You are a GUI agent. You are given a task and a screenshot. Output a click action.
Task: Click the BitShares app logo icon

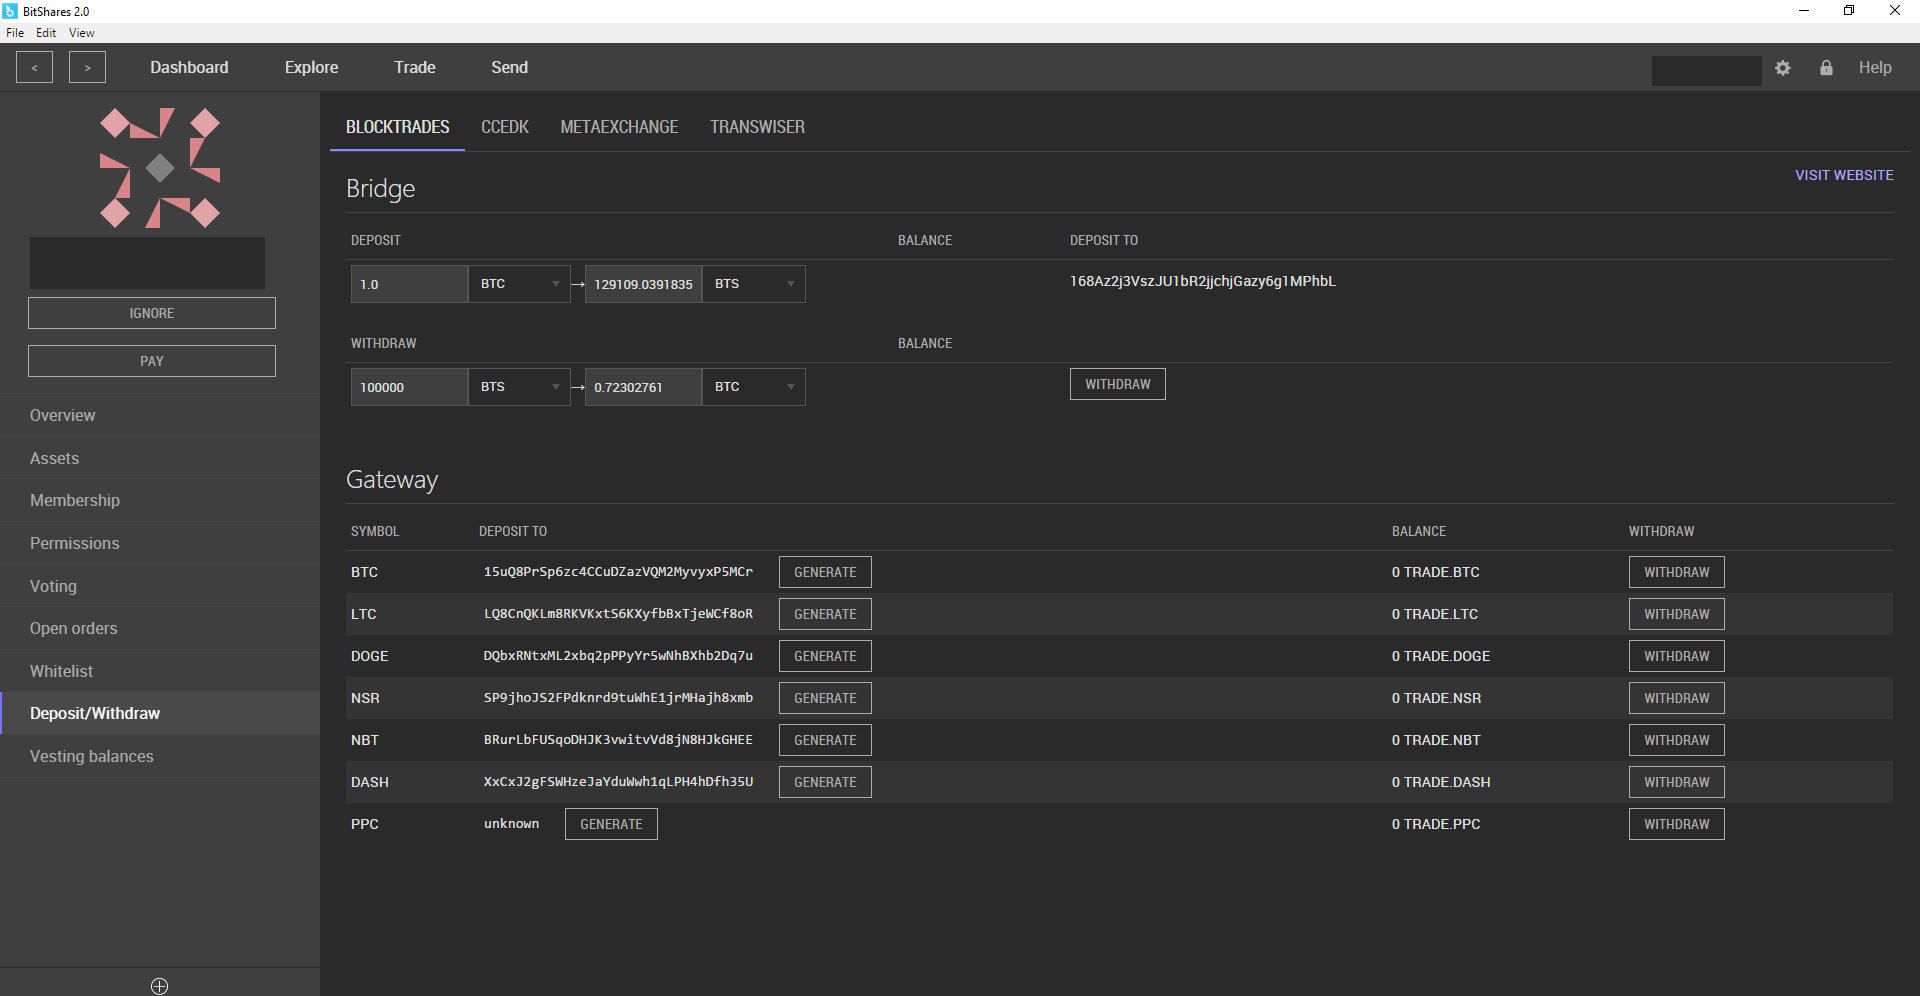[x=10, y=11]
